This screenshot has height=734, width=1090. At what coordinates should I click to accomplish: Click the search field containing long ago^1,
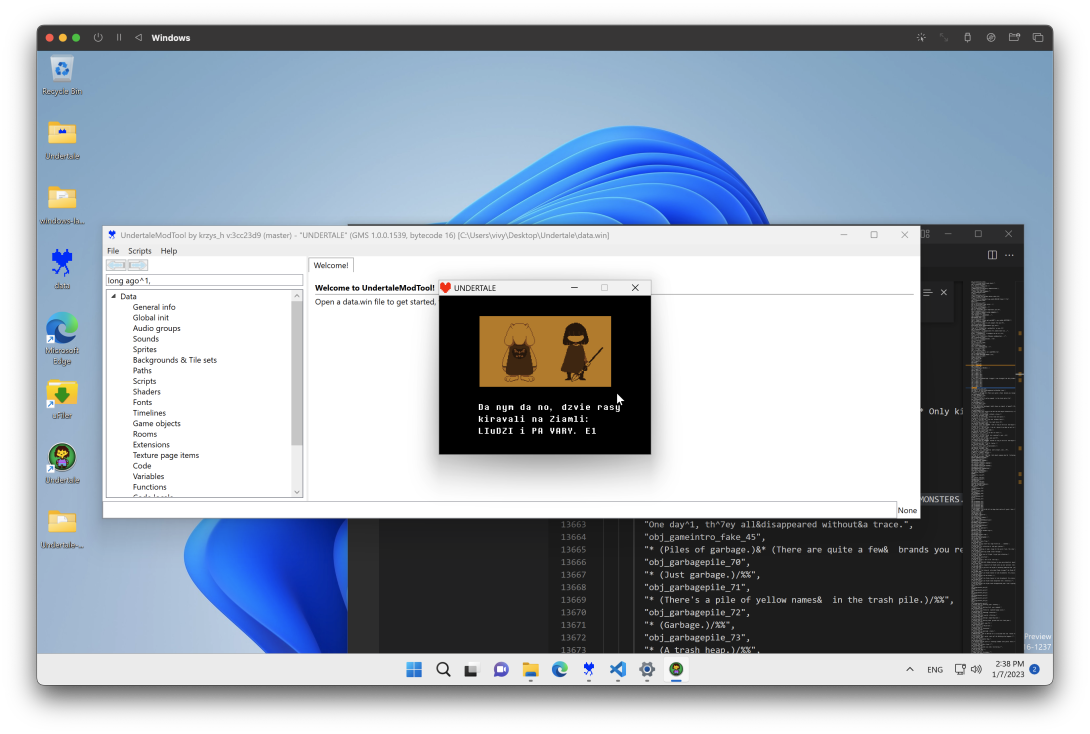tap(204, 280)
